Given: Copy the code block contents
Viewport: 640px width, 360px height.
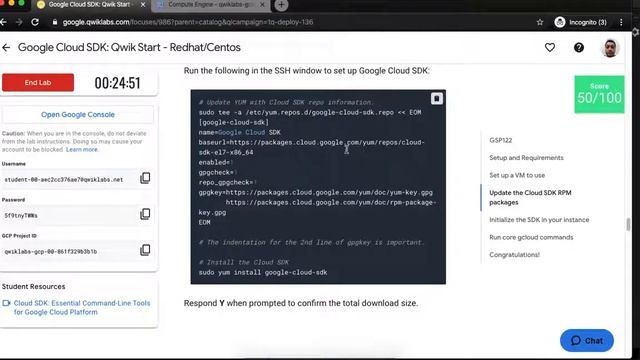Looking at the screenshot, I should [x=436, y=99].
